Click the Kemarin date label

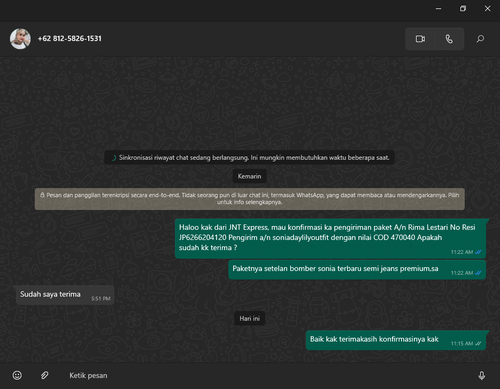[249, 176]
